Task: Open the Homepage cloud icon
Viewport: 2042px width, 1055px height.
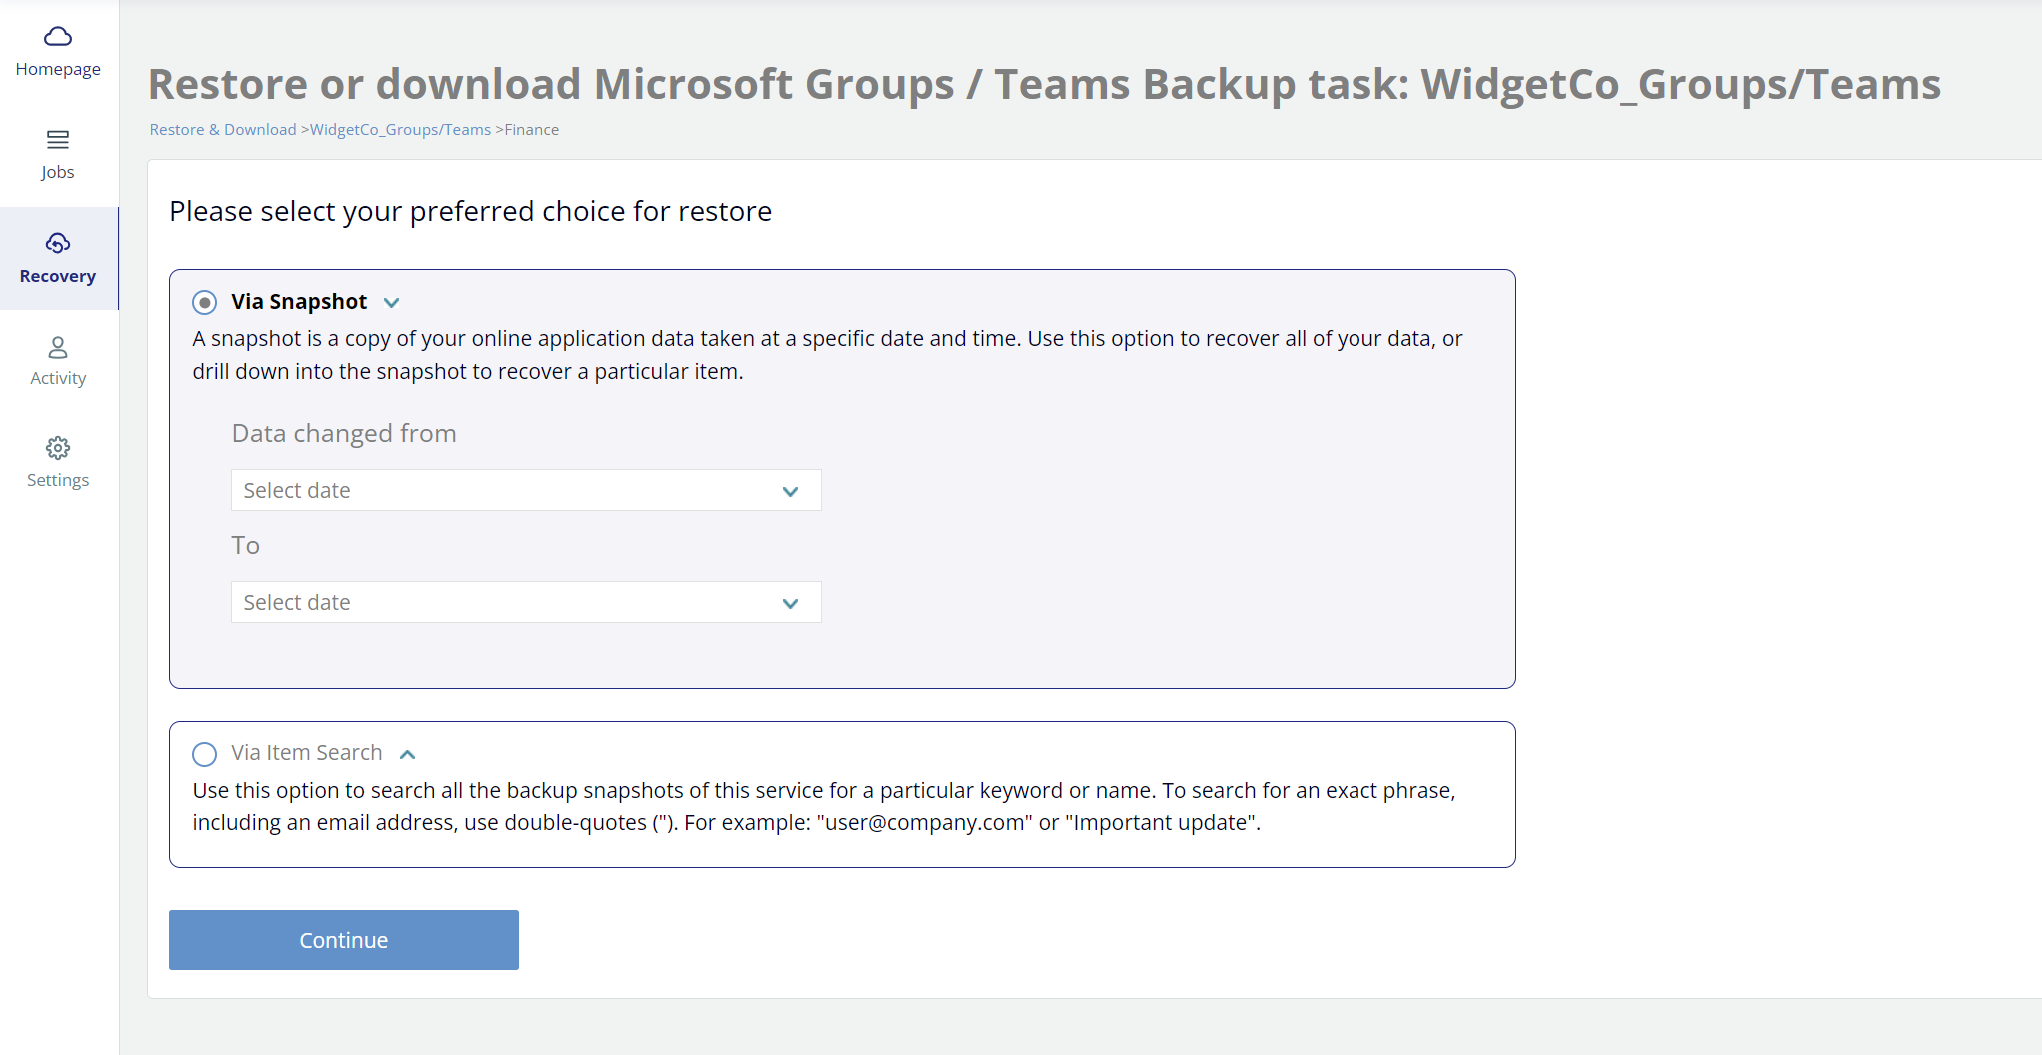Action: pos(58,37)
